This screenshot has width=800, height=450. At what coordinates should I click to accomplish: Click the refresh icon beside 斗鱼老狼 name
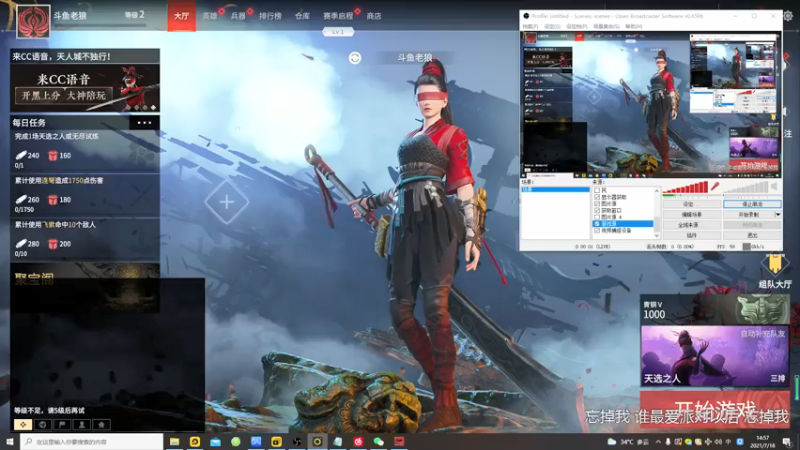click(x=355, y=58)
